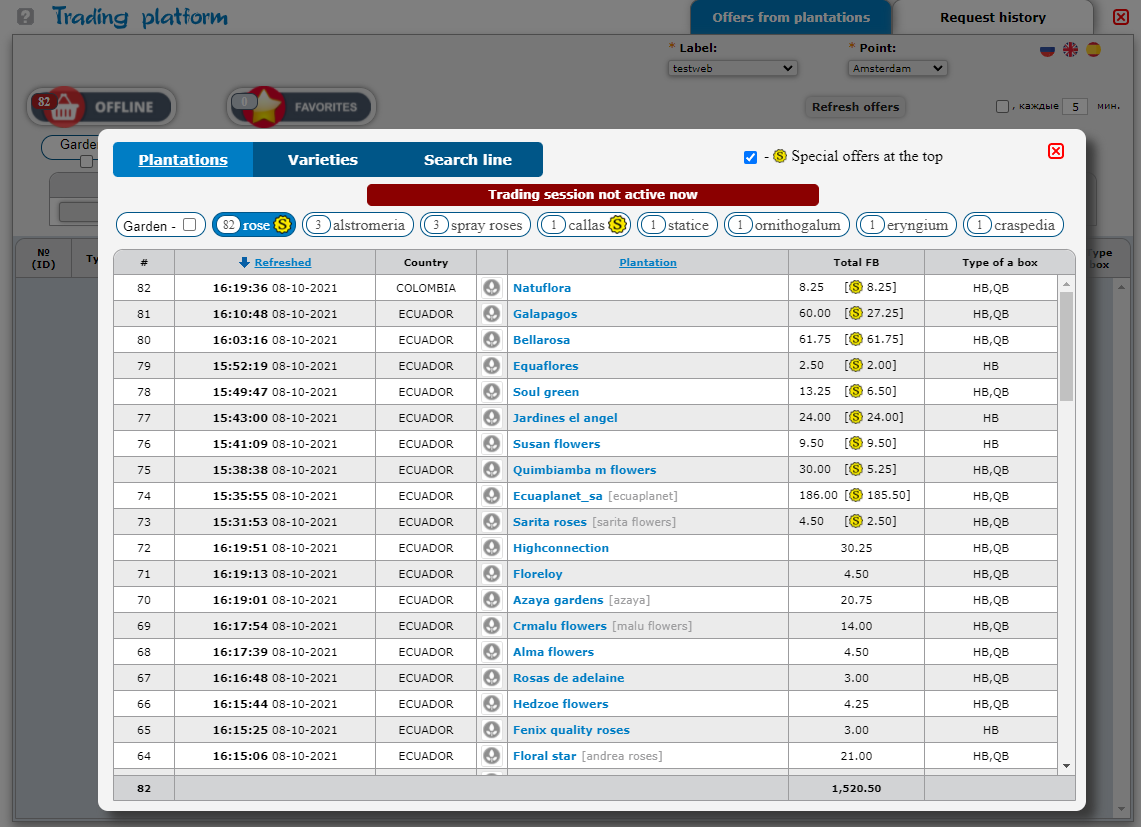The height and width of the screenshot is (827, 1141).
Task: Open the offline basket with 82 items
Action: tap(101, 107)
